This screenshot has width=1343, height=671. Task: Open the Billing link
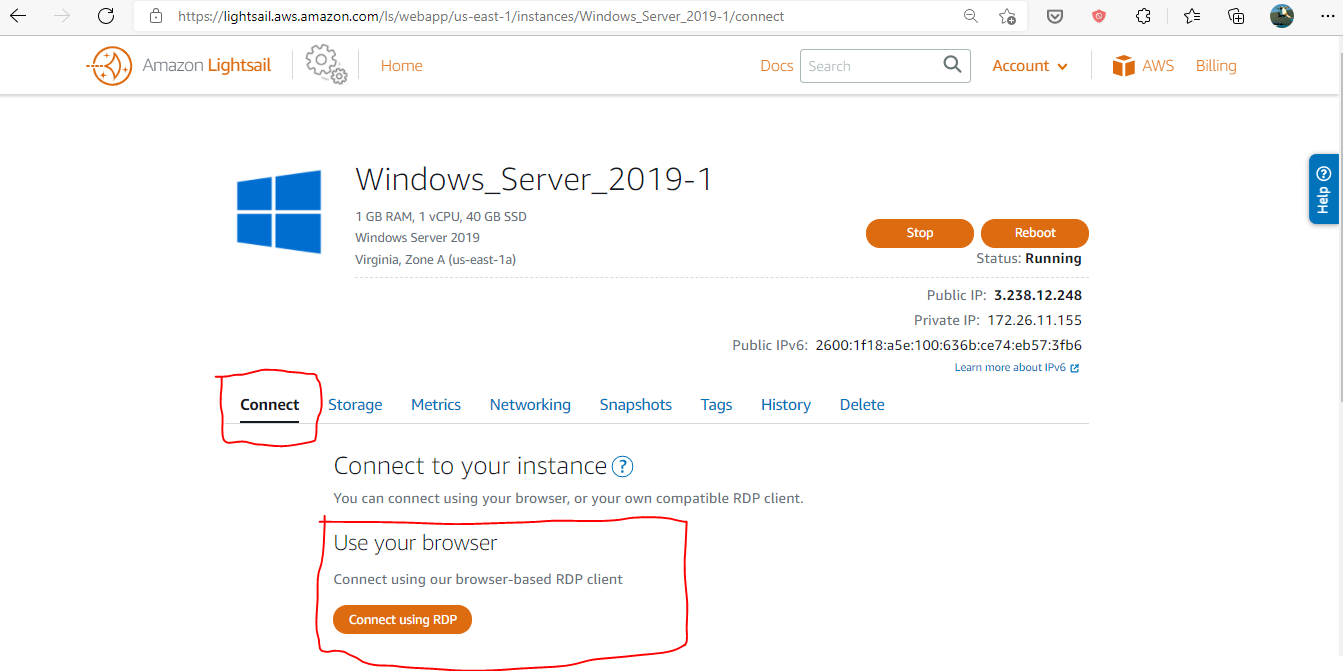point(1216,66)
